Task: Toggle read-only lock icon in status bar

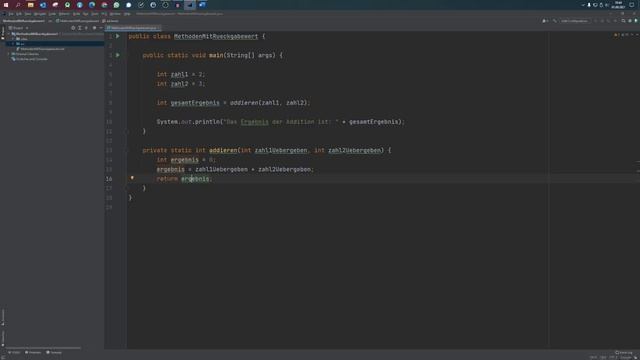Action: pos(636,357)
